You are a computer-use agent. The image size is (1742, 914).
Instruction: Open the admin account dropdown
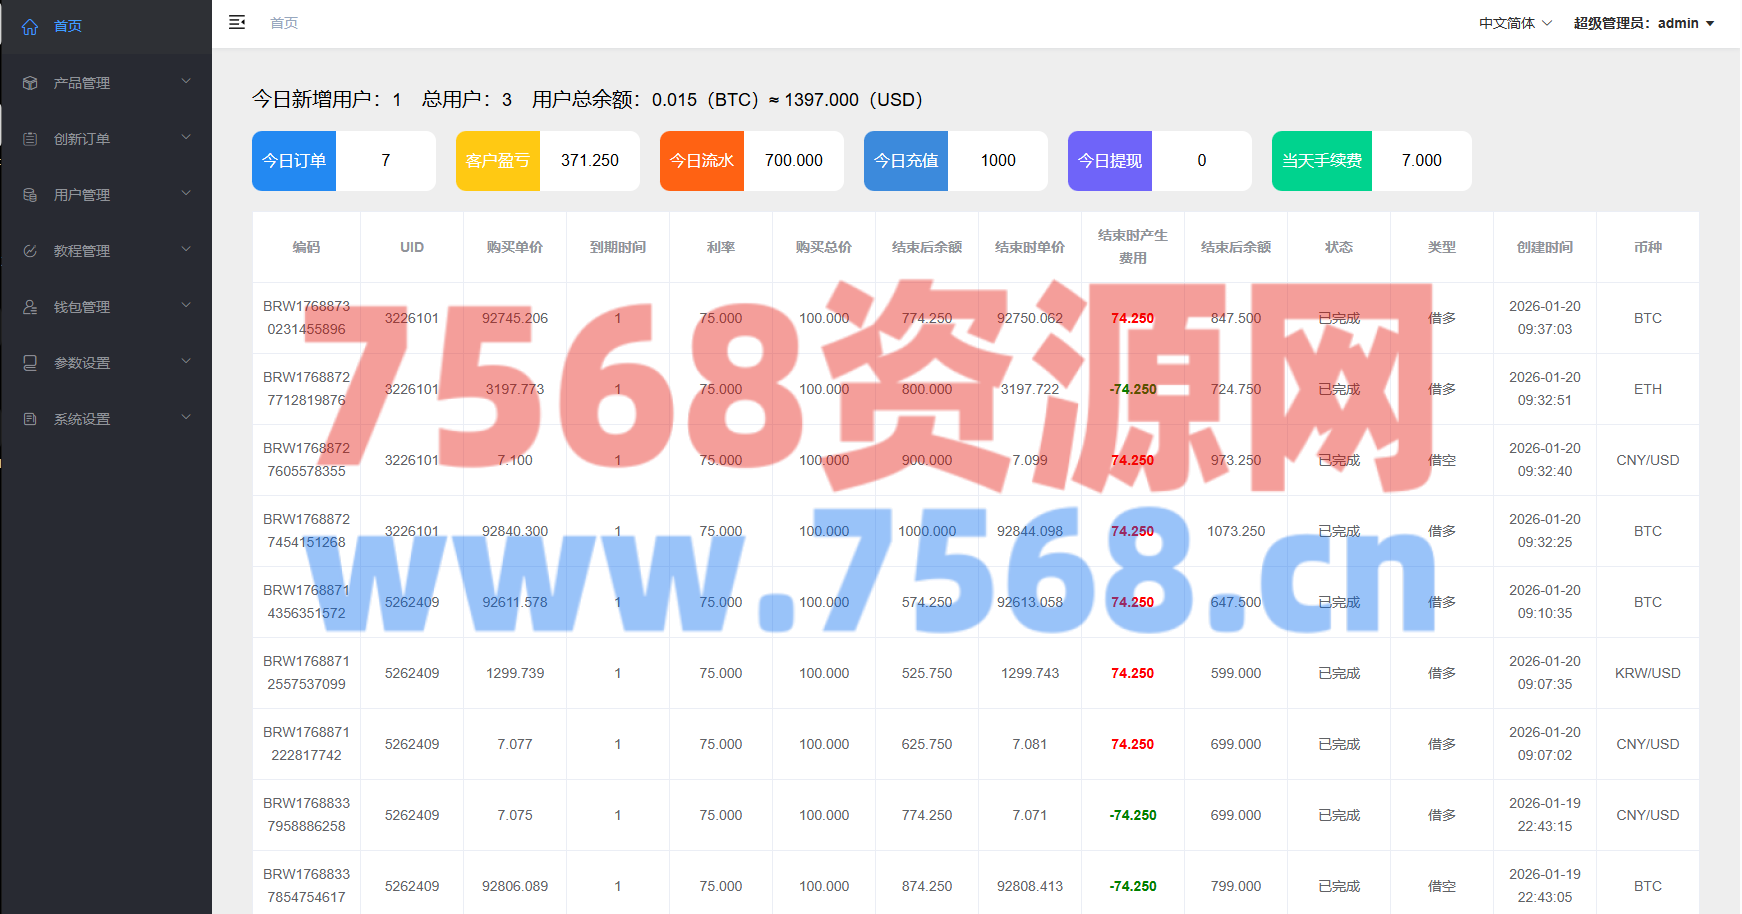click(x=1643, y=23)
